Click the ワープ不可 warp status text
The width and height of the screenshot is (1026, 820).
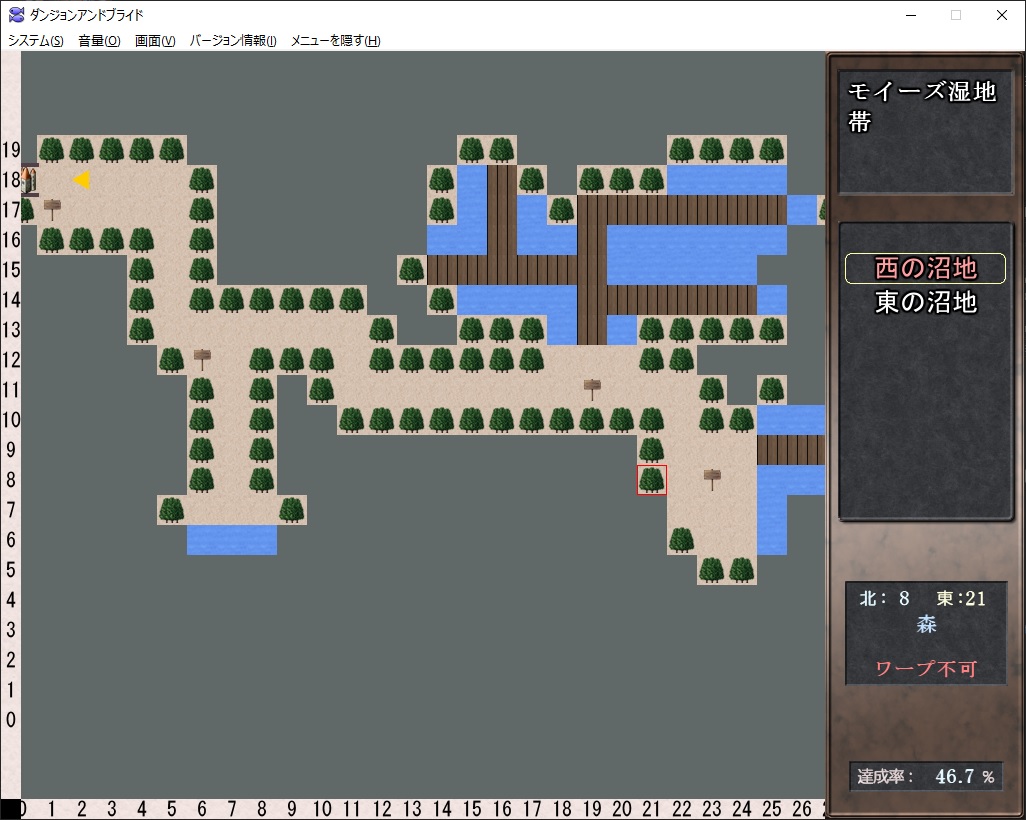tap(926, 669)
